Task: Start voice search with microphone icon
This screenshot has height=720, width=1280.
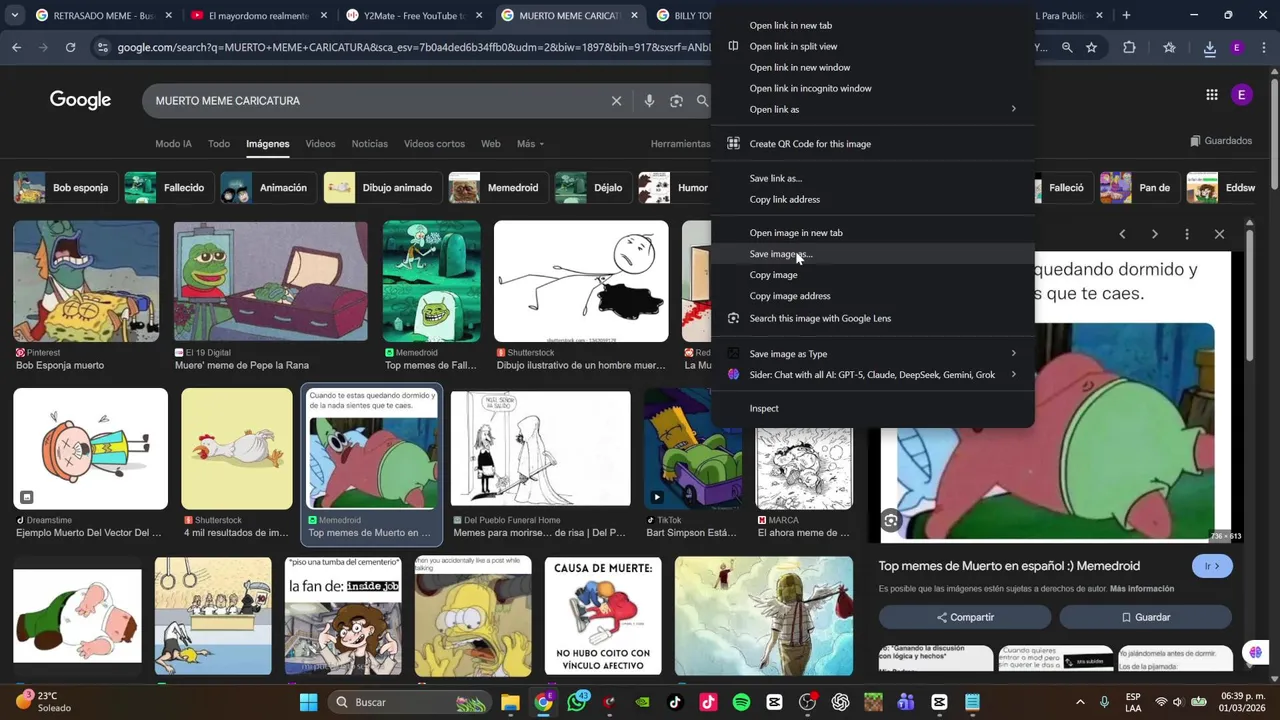Action: (649, 101)
